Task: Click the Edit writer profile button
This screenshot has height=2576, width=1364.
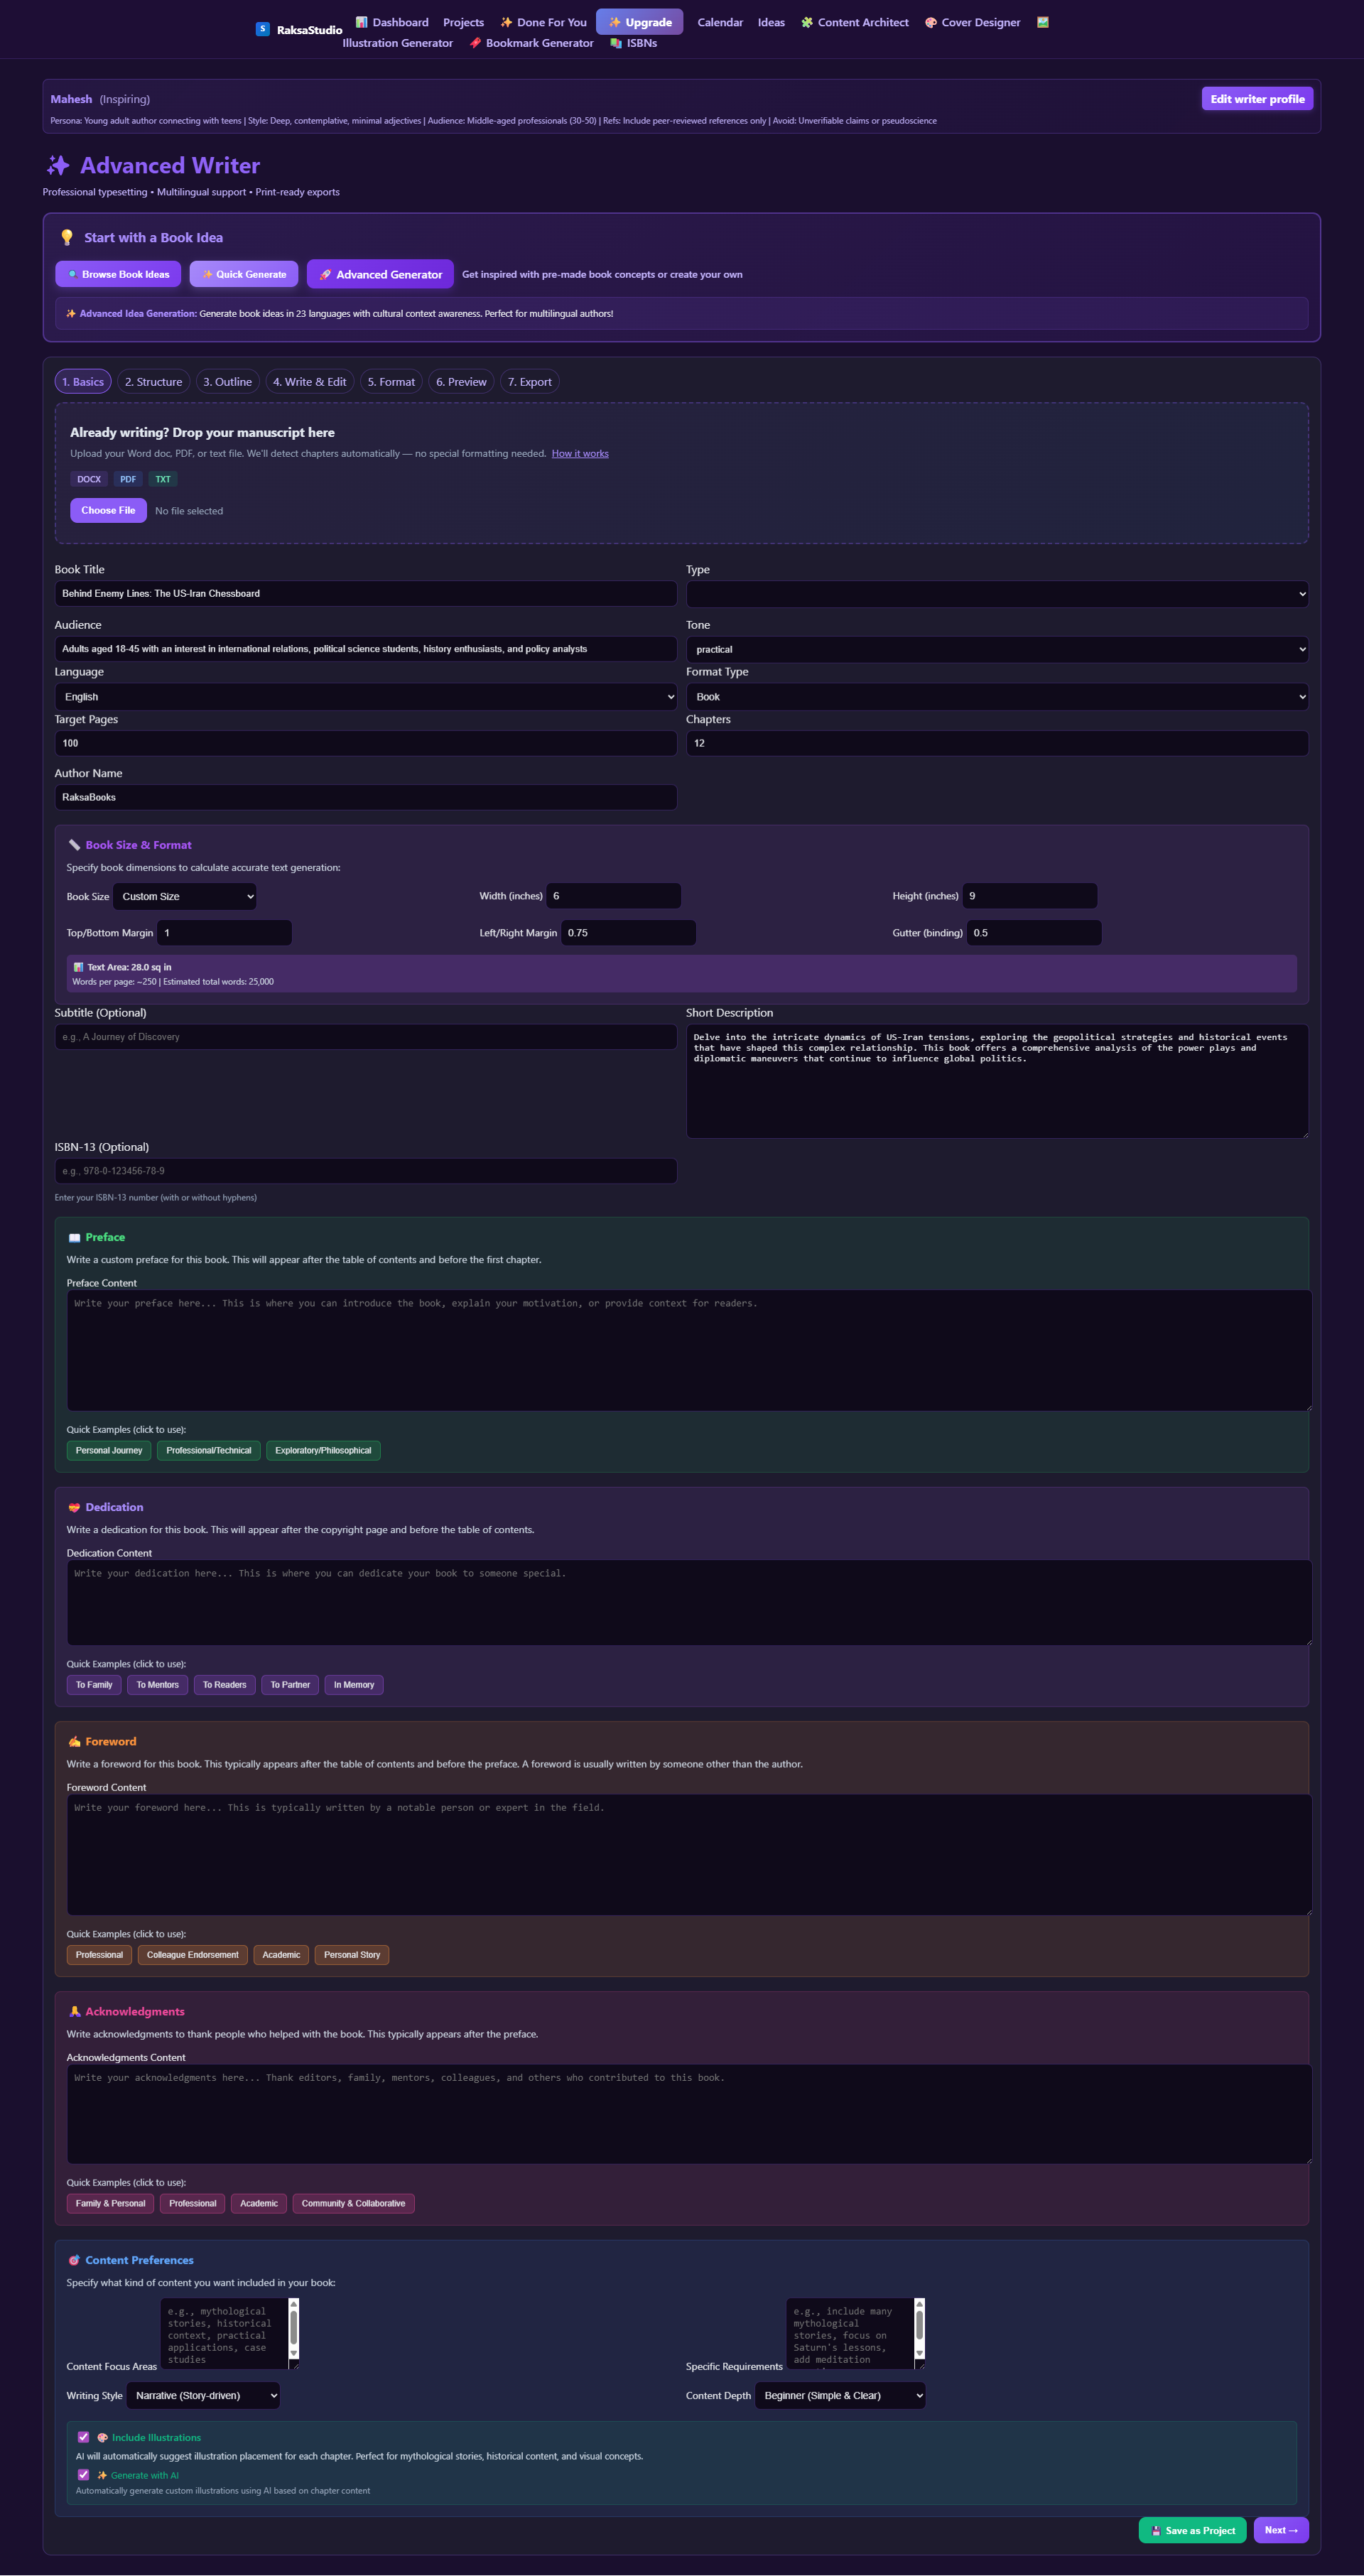Action: [x=1257, y=98]
